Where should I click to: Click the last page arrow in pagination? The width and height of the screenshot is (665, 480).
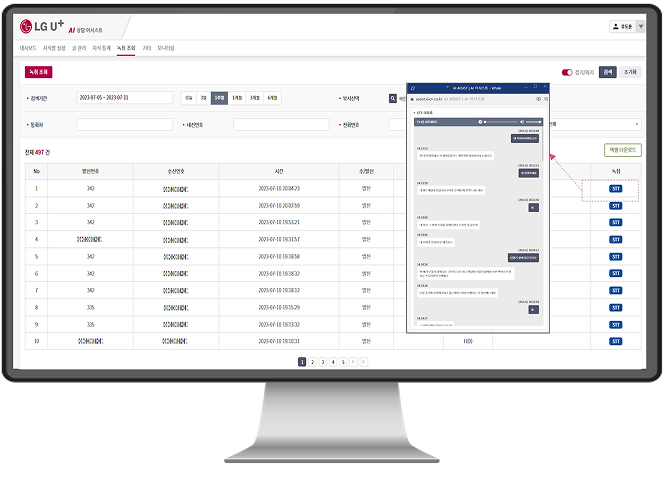(363, 362)
